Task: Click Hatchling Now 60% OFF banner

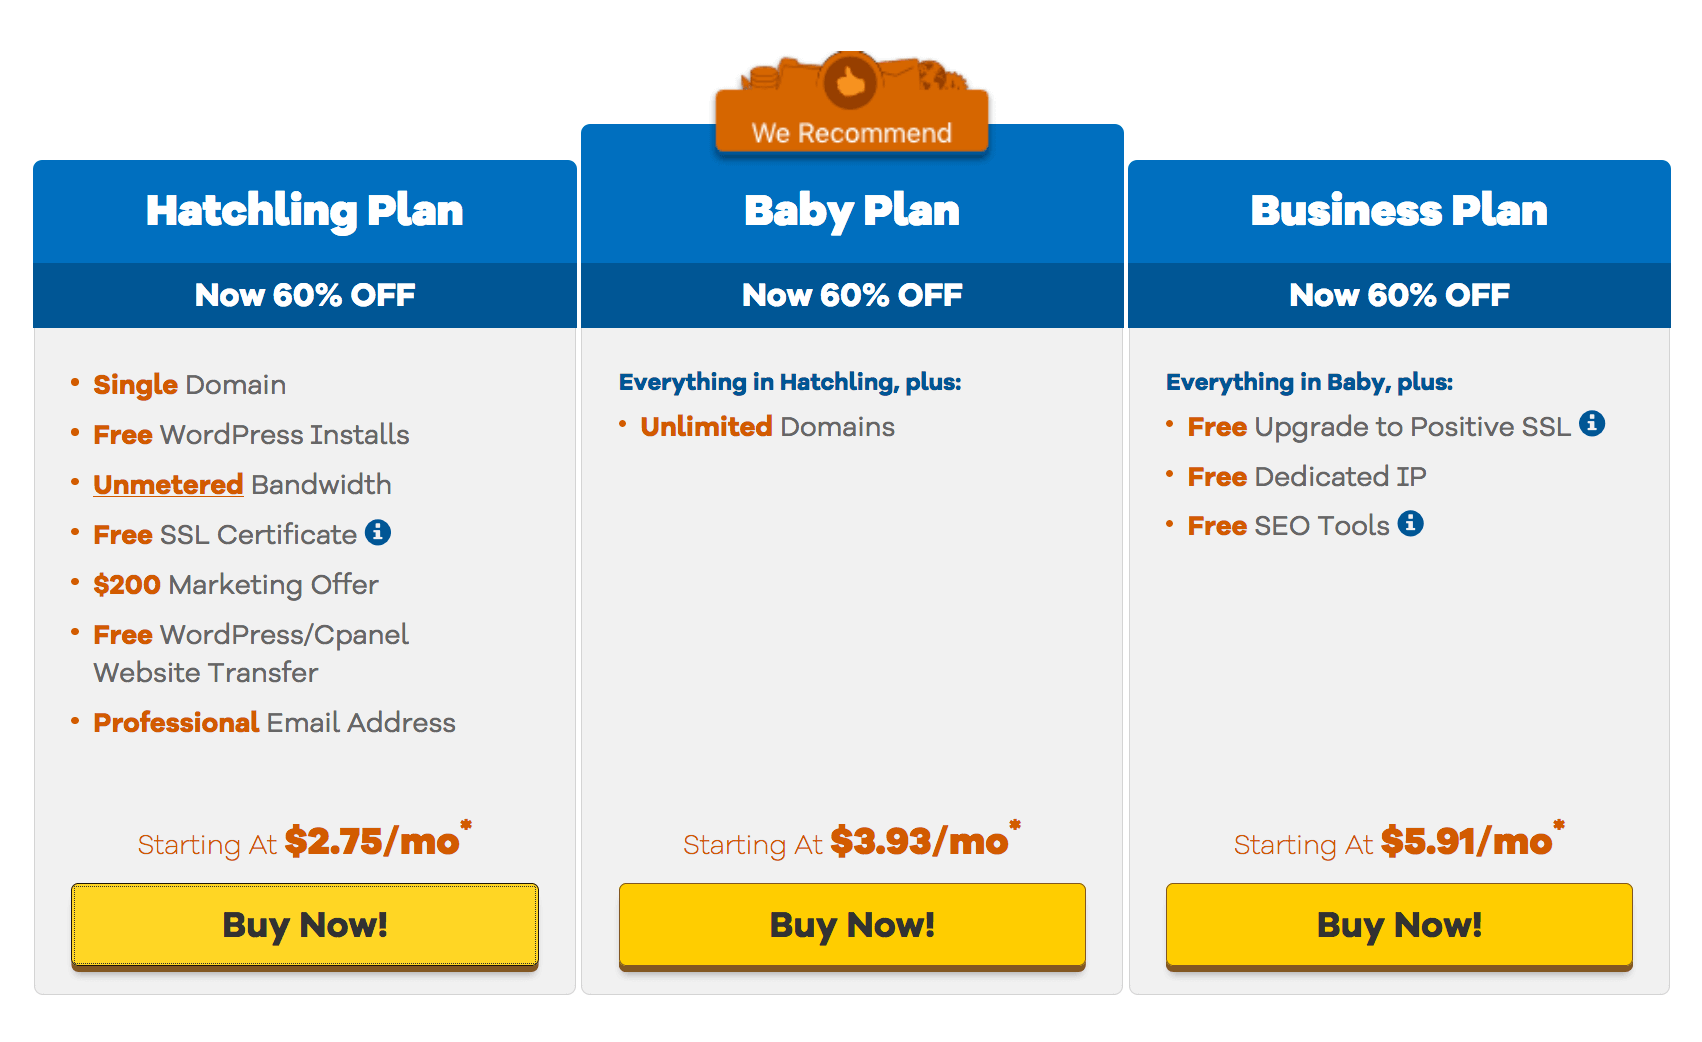Action: [305, 295]
